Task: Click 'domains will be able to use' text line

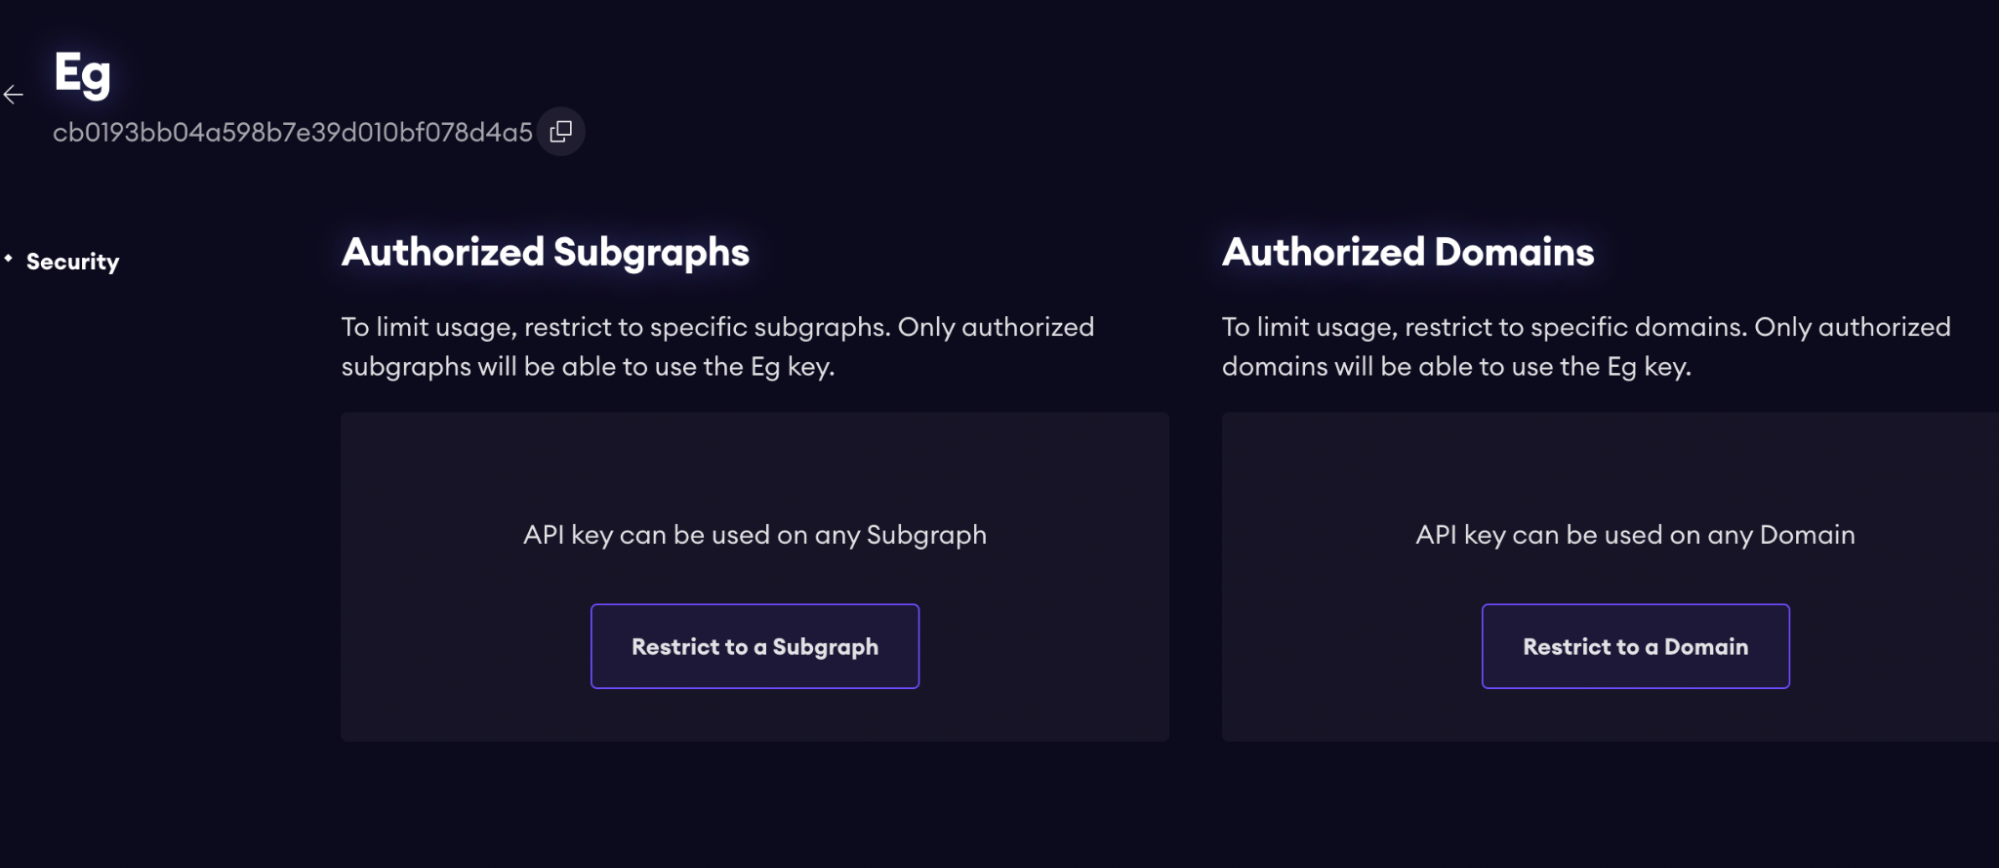Action: [x=1456, y=367]
